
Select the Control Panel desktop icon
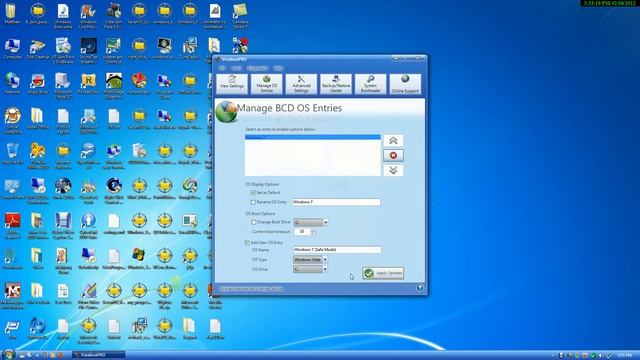[12, 189]
